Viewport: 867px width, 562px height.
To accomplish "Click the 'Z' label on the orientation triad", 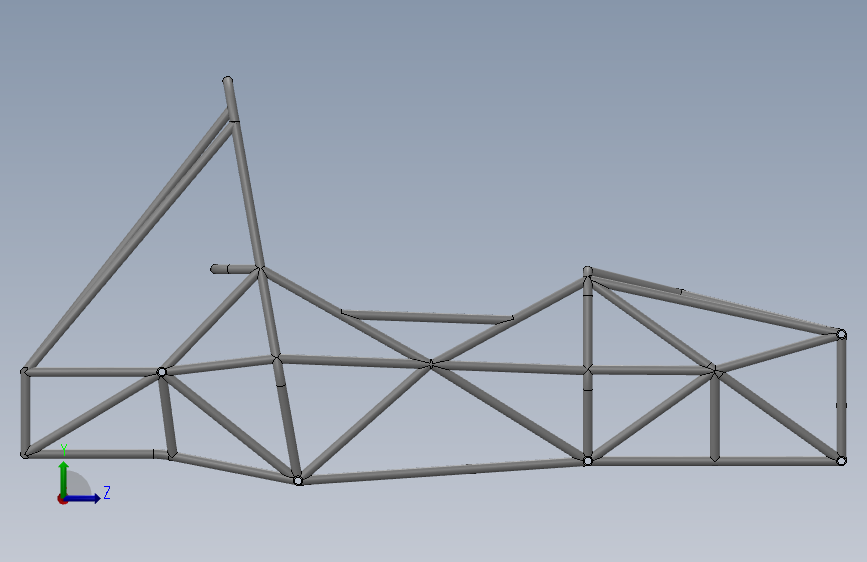I will [x=107, y=492].
